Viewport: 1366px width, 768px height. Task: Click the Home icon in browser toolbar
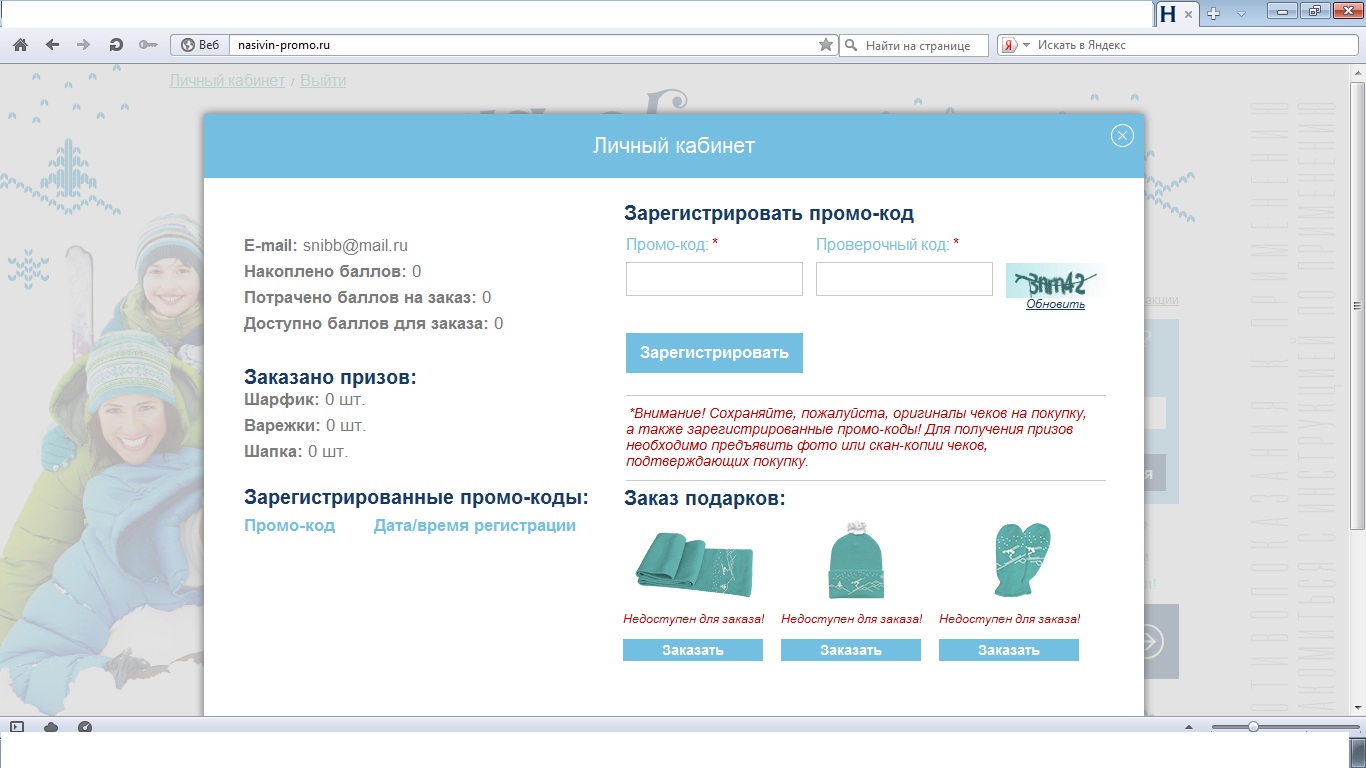click(x=20, y=45)
